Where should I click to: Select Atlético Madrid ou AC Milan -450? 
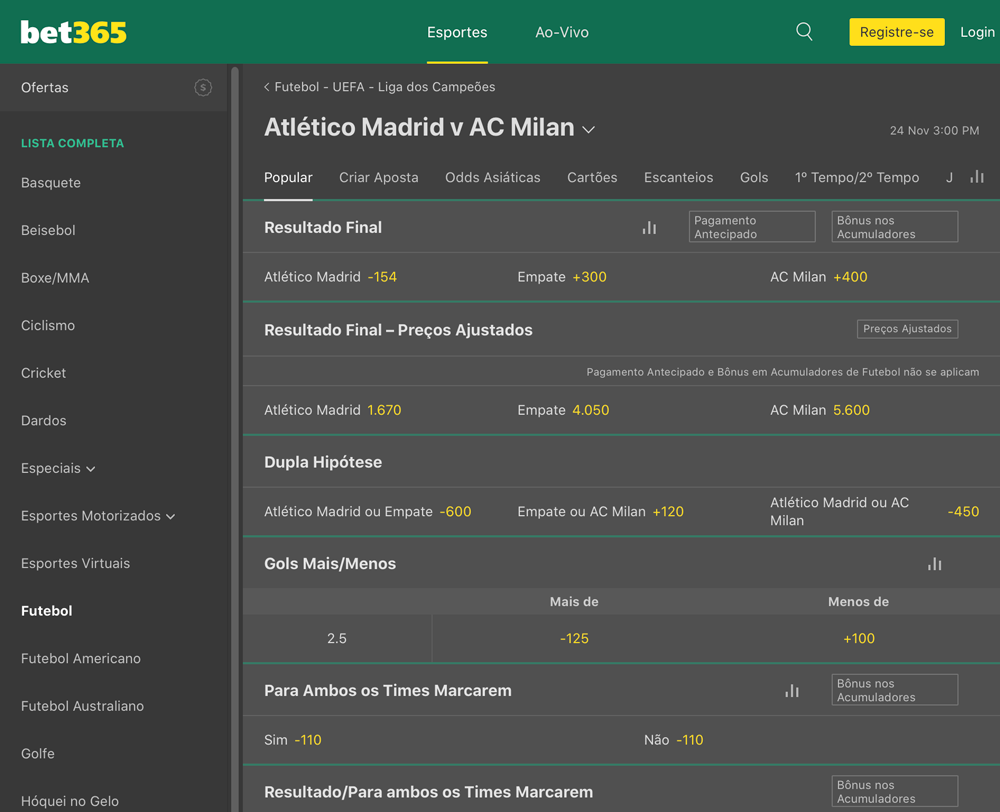click(874, 512)
